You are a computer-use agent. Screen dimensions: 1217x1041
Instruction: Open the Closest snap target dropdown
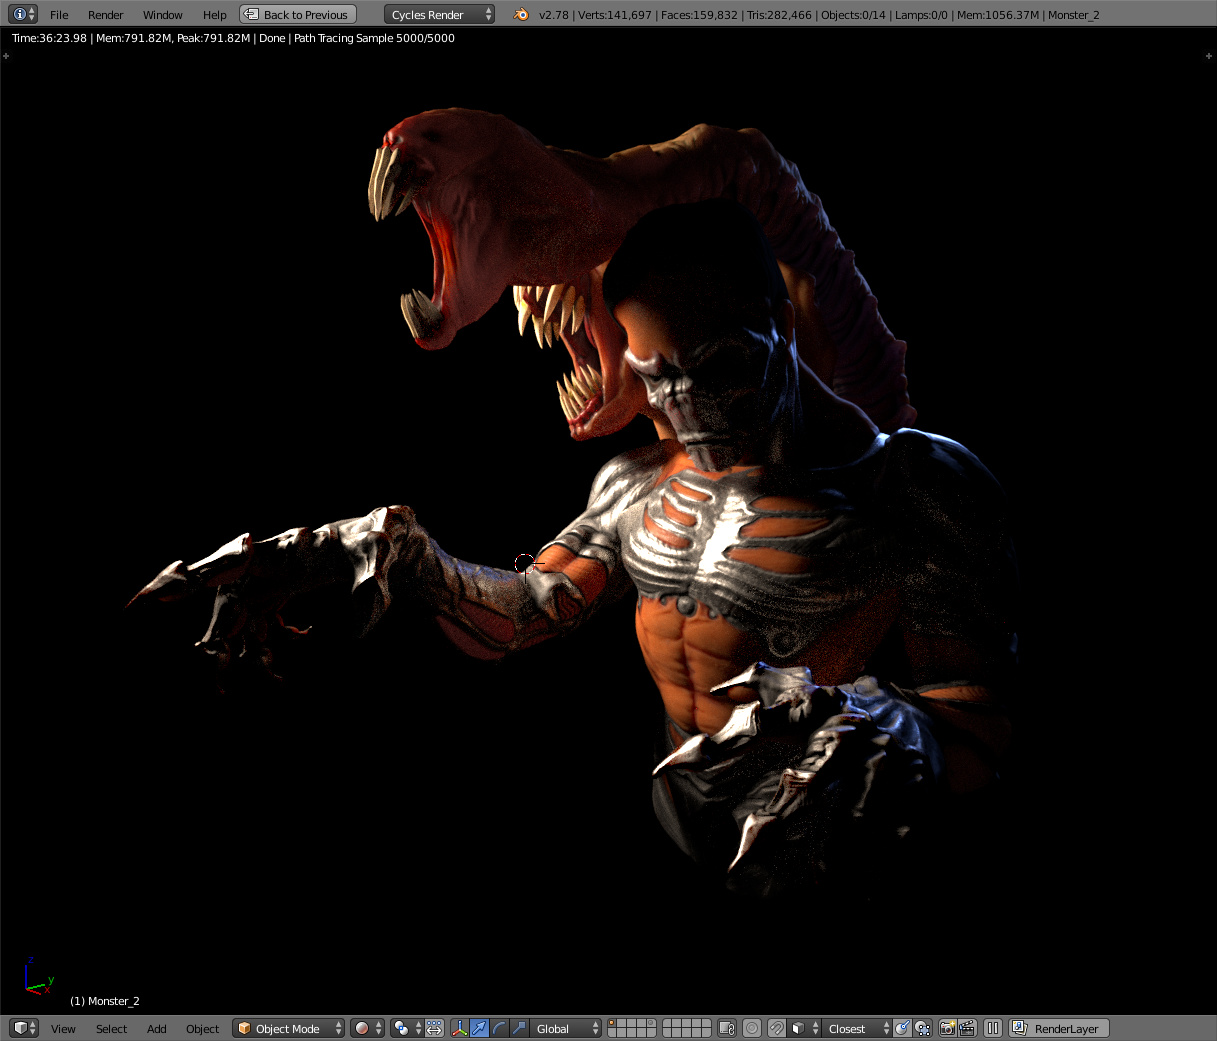tap(857, 1028)
